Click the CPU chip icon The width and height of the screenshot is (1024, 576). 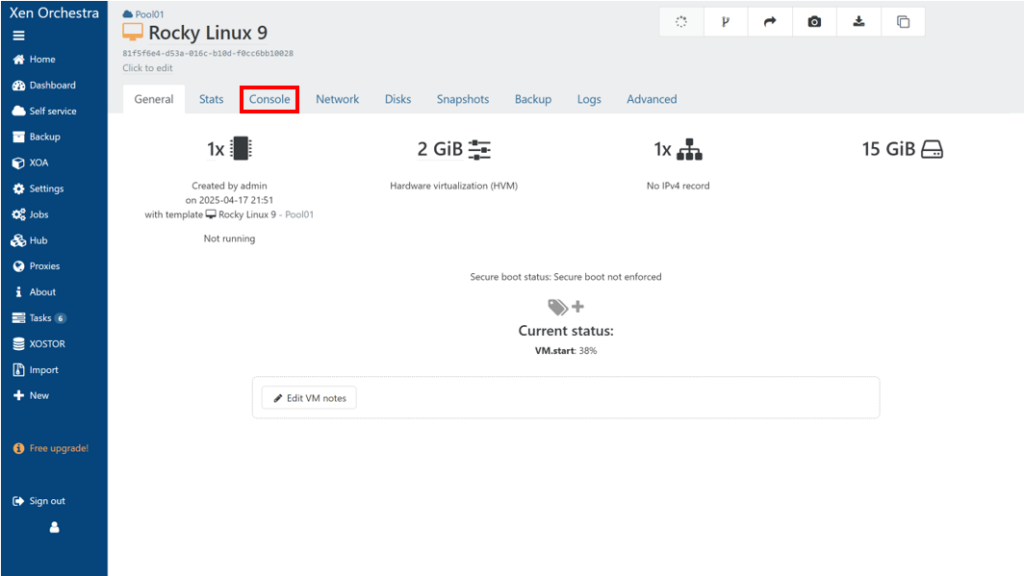(240, 149)
